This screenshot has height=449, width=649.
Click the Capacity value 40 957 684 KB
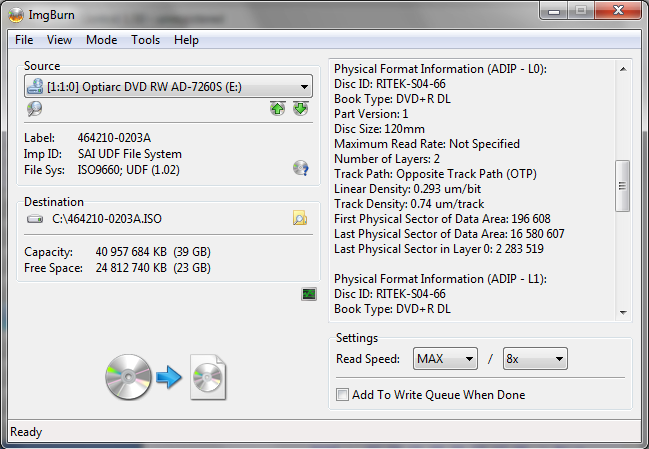[131, 252]
